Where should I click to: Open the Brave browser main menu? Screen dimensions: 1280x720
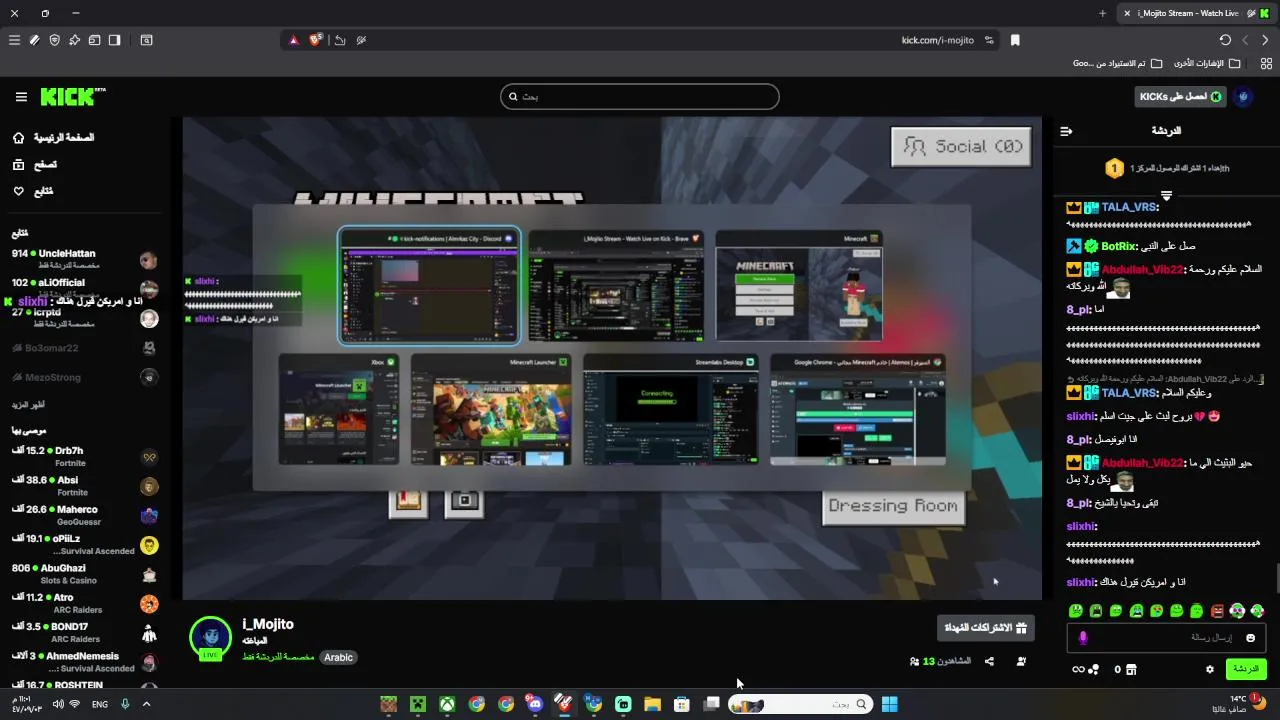[x=14, y=40]
